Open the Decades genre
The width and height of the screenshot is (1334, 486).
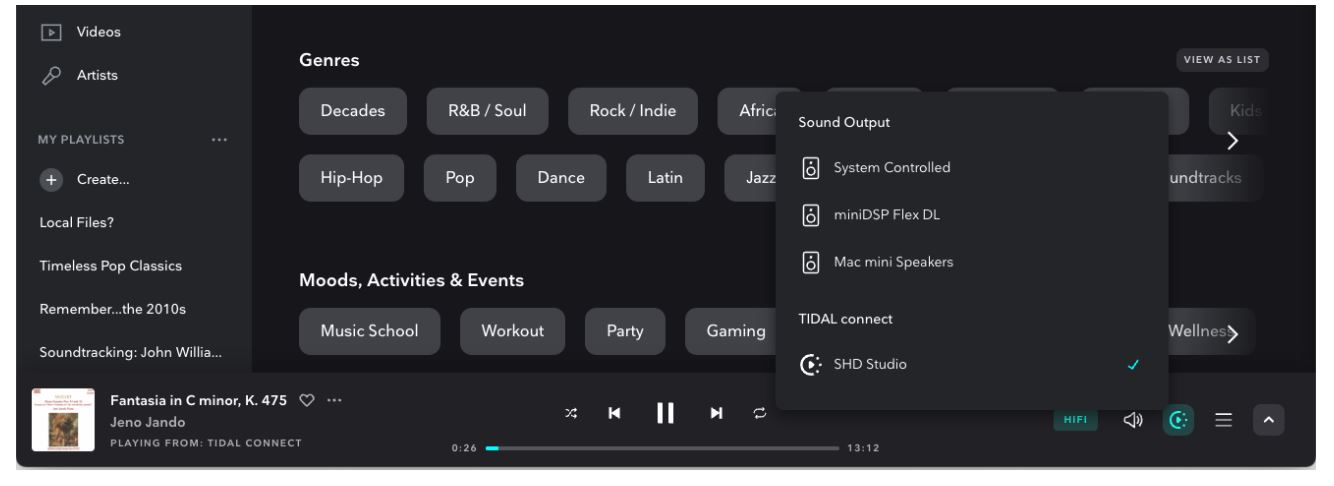coord(353,111)
